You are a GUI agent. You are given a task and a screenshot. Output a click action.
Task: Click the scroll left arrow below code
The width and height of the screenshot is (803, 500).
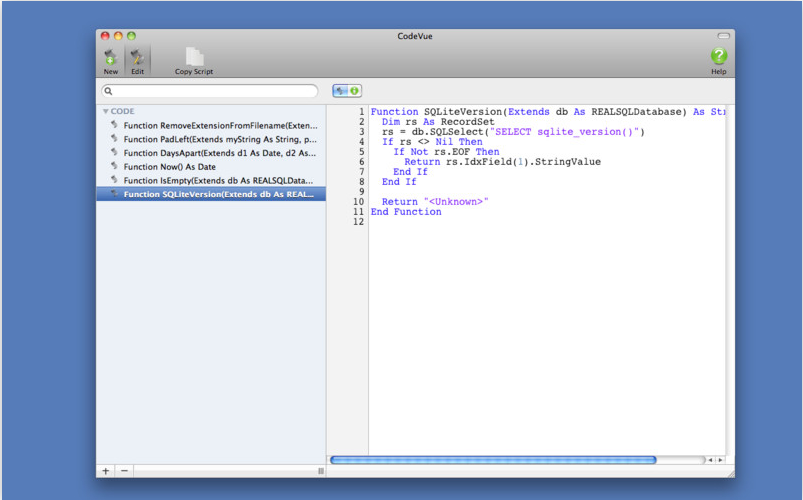(x=710, y=460)
